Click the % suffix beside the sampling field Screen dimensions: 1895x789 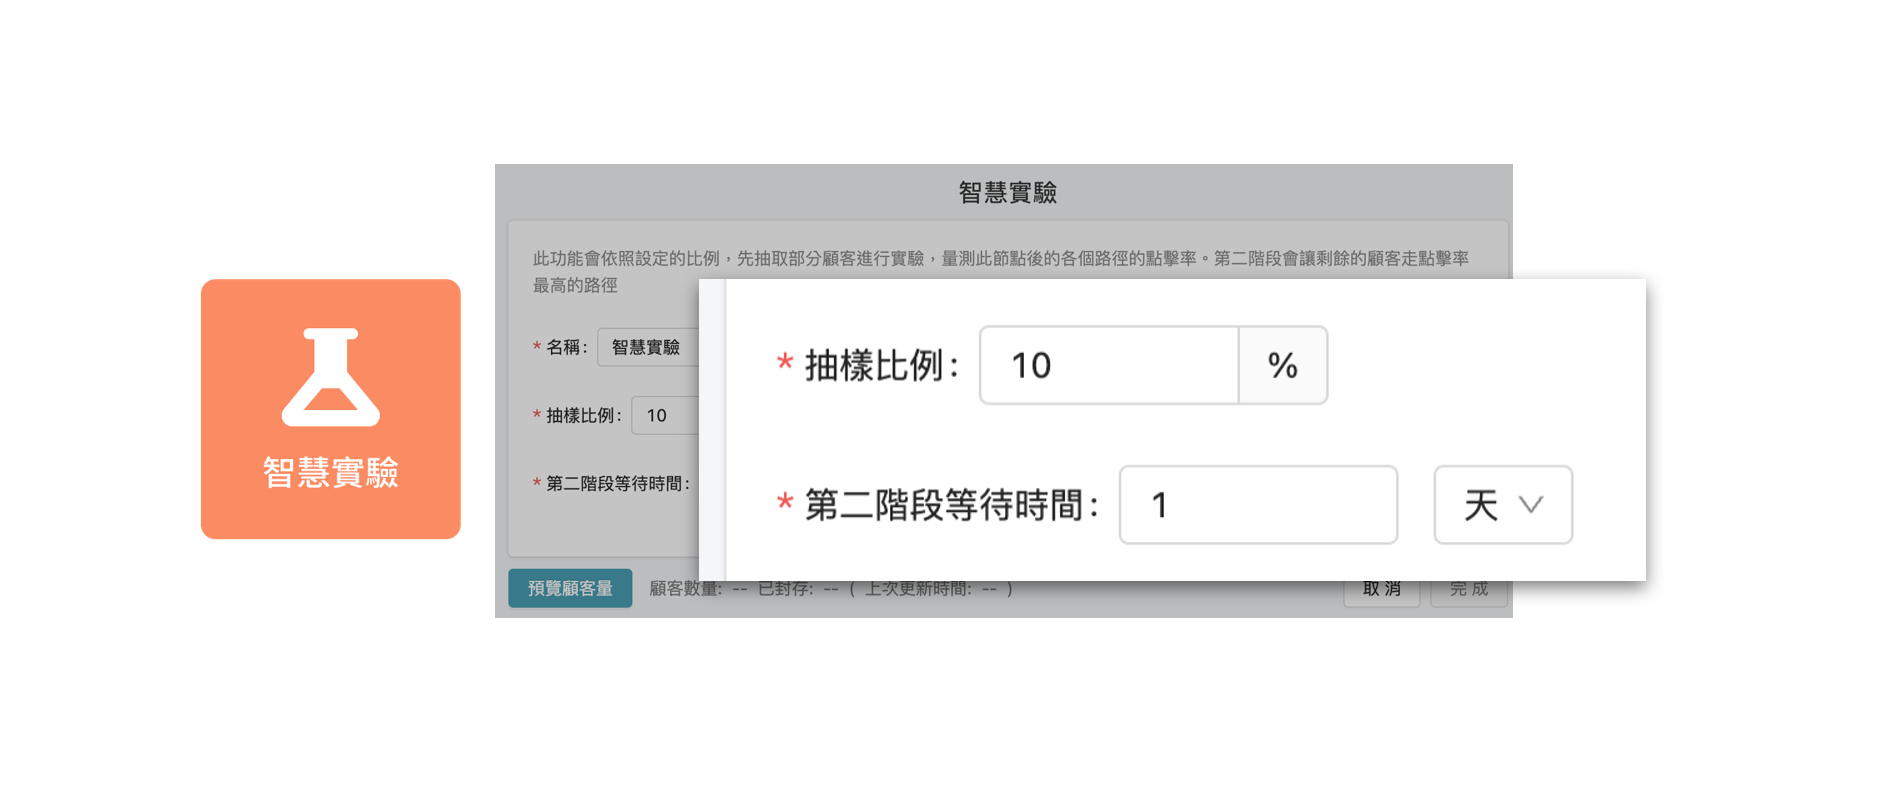[x=1283, y=365]
